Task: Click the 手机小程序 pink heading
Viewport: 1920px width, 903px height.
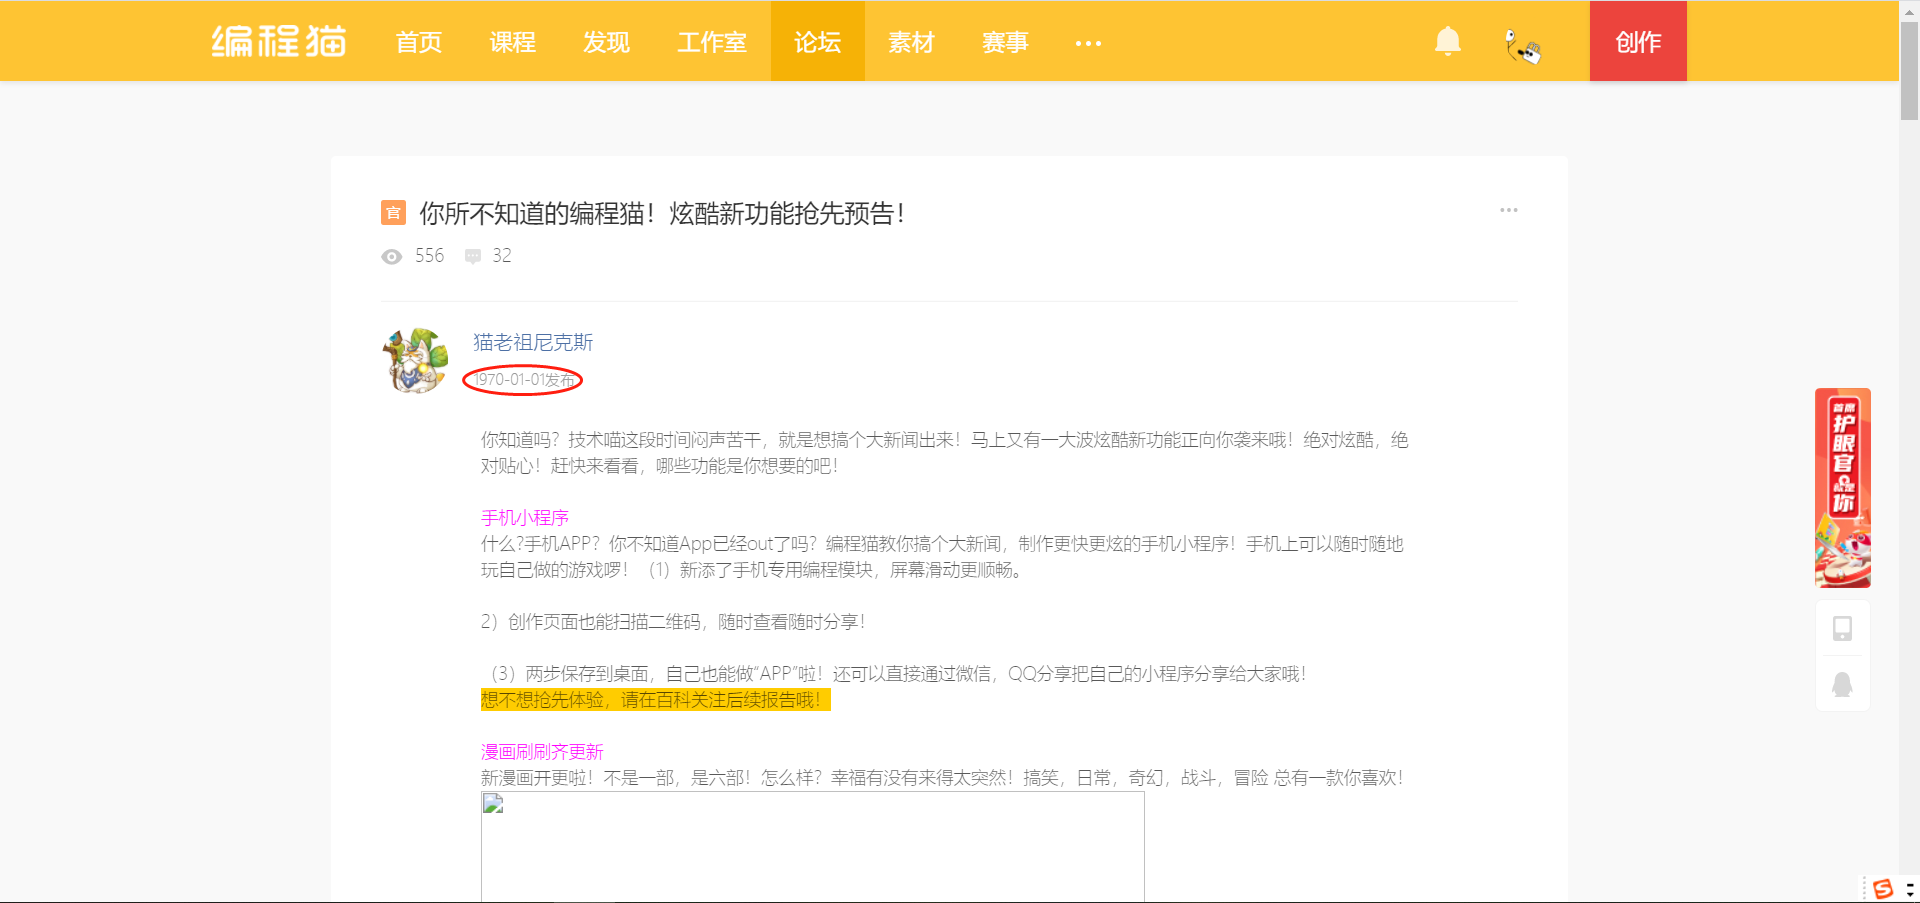Action: 525,517
